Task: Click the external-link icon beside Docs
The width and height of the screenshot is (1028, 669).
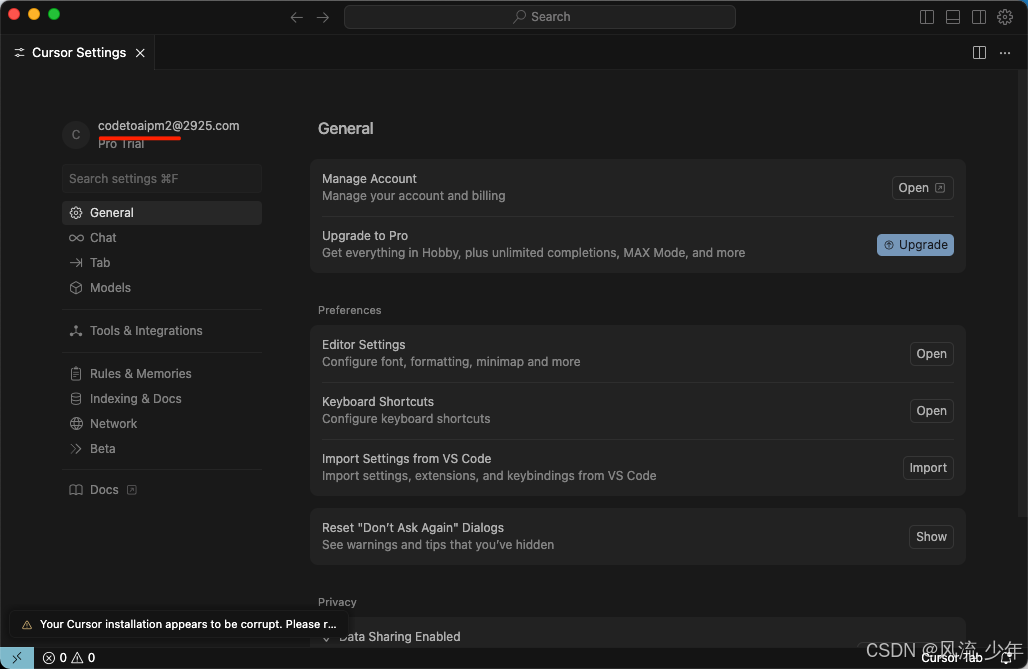Action: coord(132,490)
